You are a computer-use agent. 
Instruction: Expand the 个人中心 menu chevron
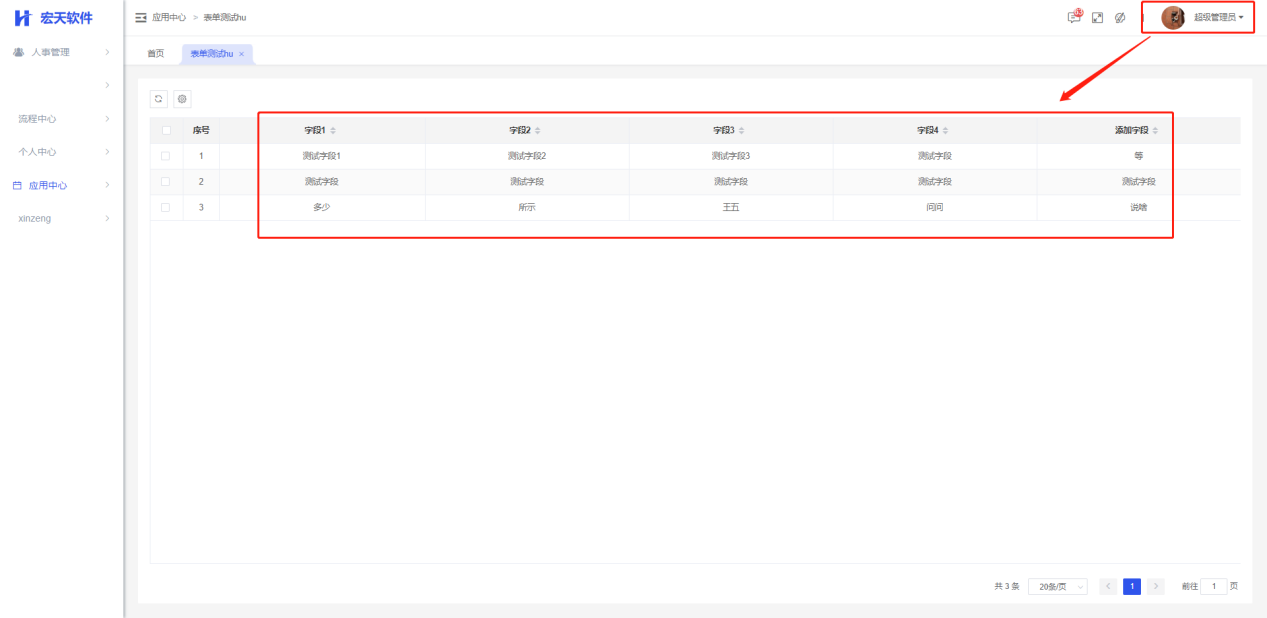pyautogui.click(x=107, y=152)
